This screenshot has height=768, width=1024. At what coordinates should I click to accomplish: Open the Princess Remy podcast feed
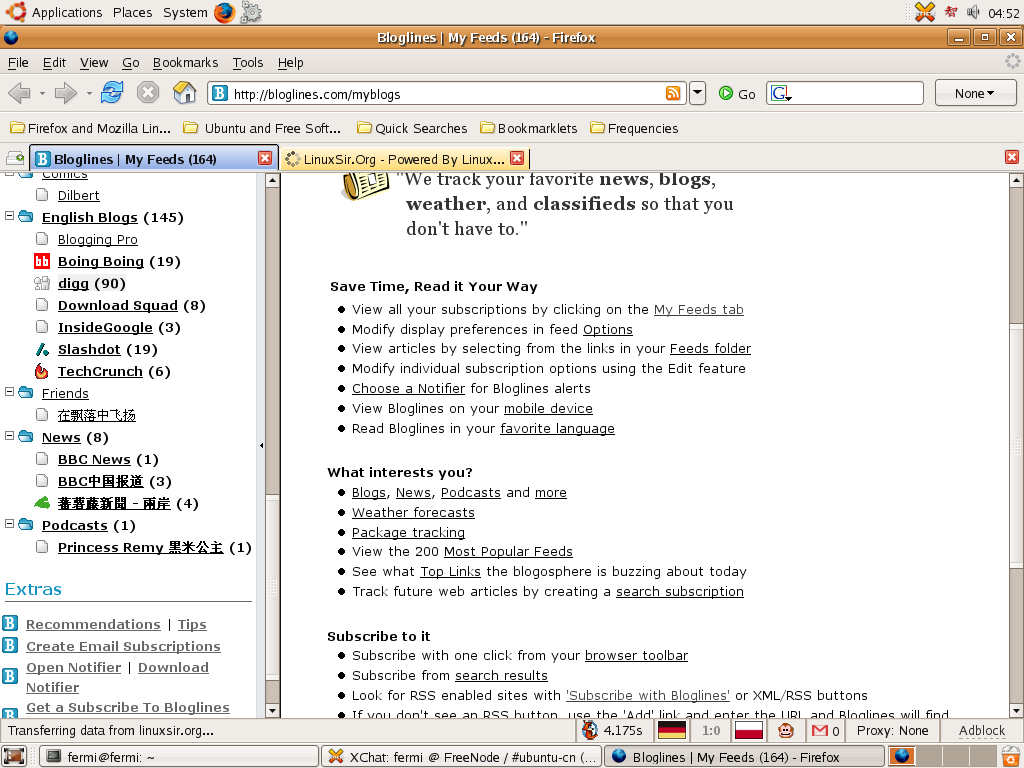(x=140, y=547)
